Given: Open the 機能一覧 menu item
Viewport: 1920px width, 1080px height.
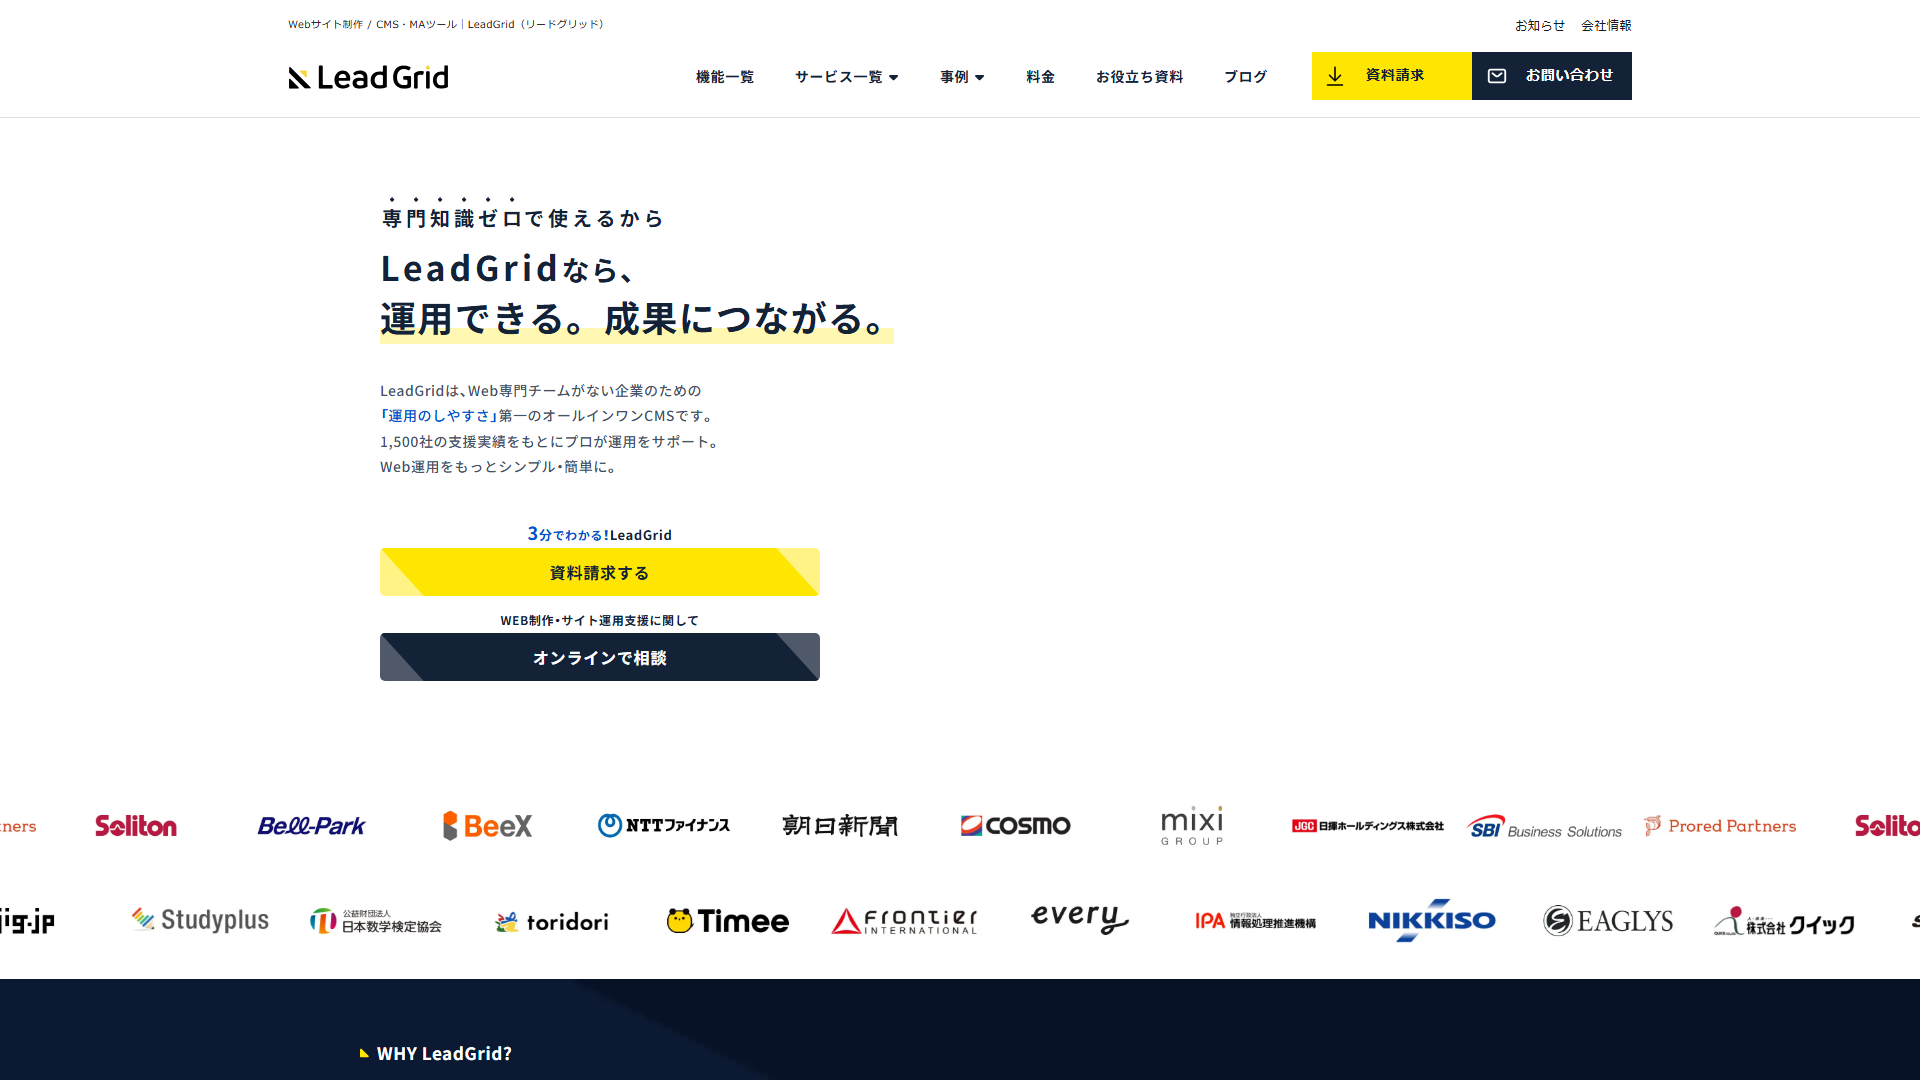Looking at the screenshot, I should click(725, 77).
